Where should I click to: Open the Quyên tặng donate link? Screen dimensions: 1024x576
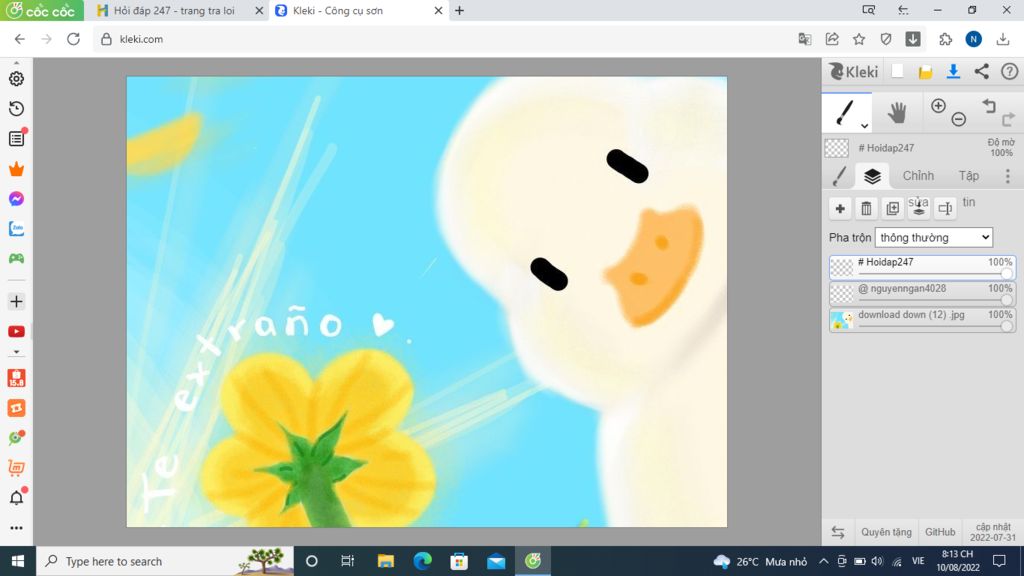[x=886, y=532]
